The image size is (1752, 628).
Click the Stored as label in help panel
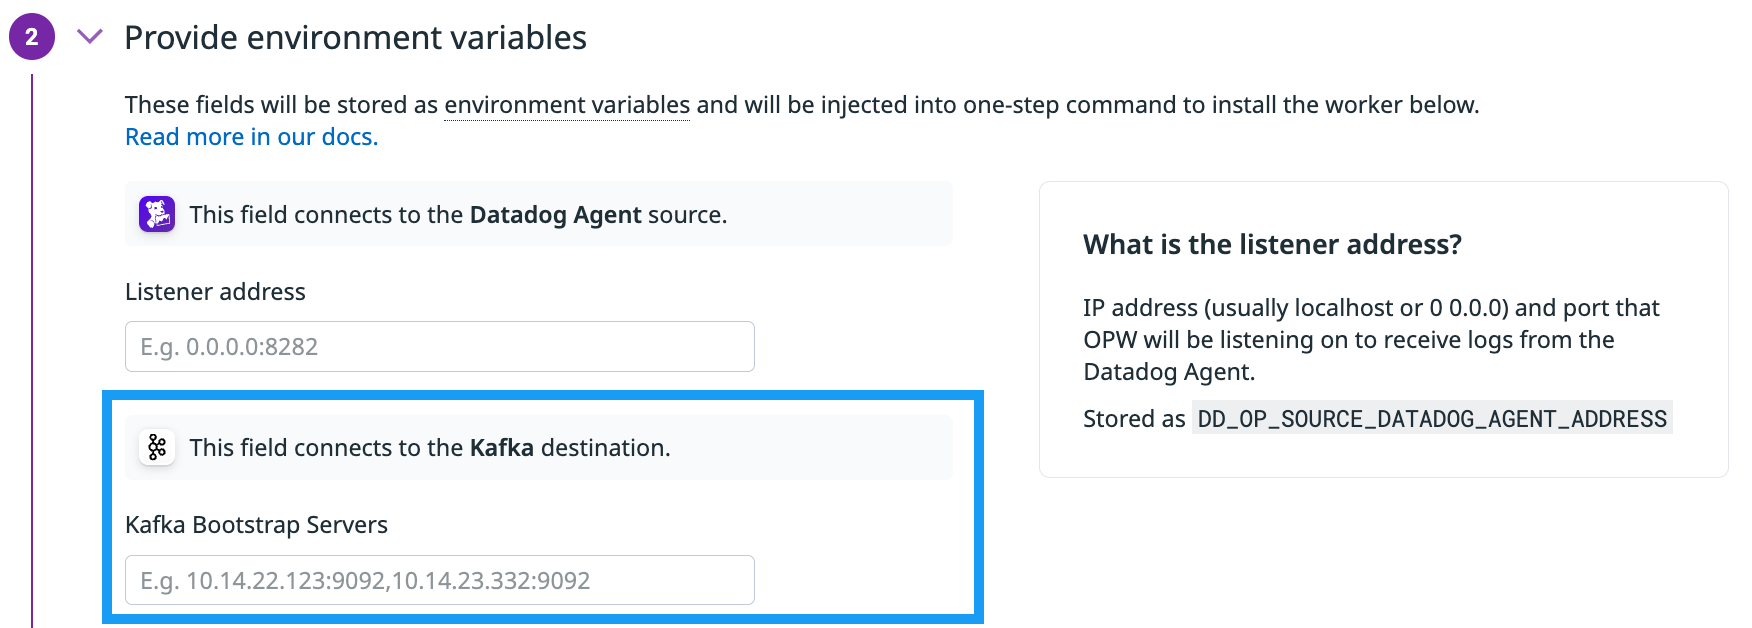1133,419
